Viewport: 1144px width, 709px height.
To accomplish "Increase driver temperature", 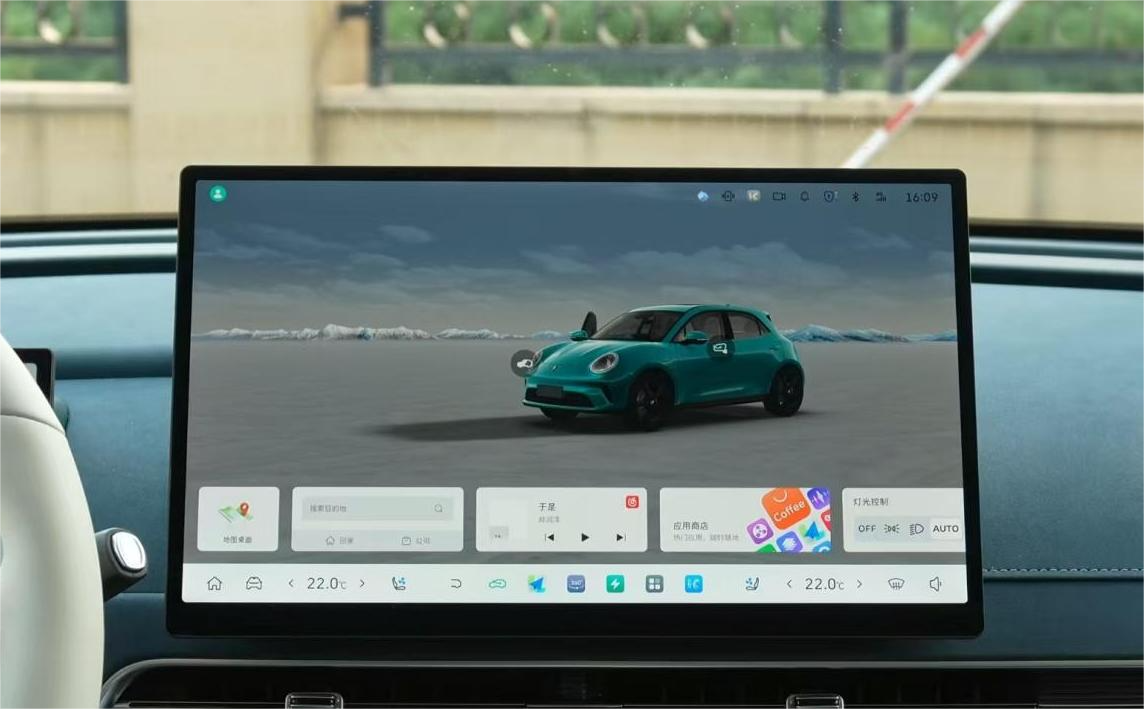I will (x=362, y=584).
